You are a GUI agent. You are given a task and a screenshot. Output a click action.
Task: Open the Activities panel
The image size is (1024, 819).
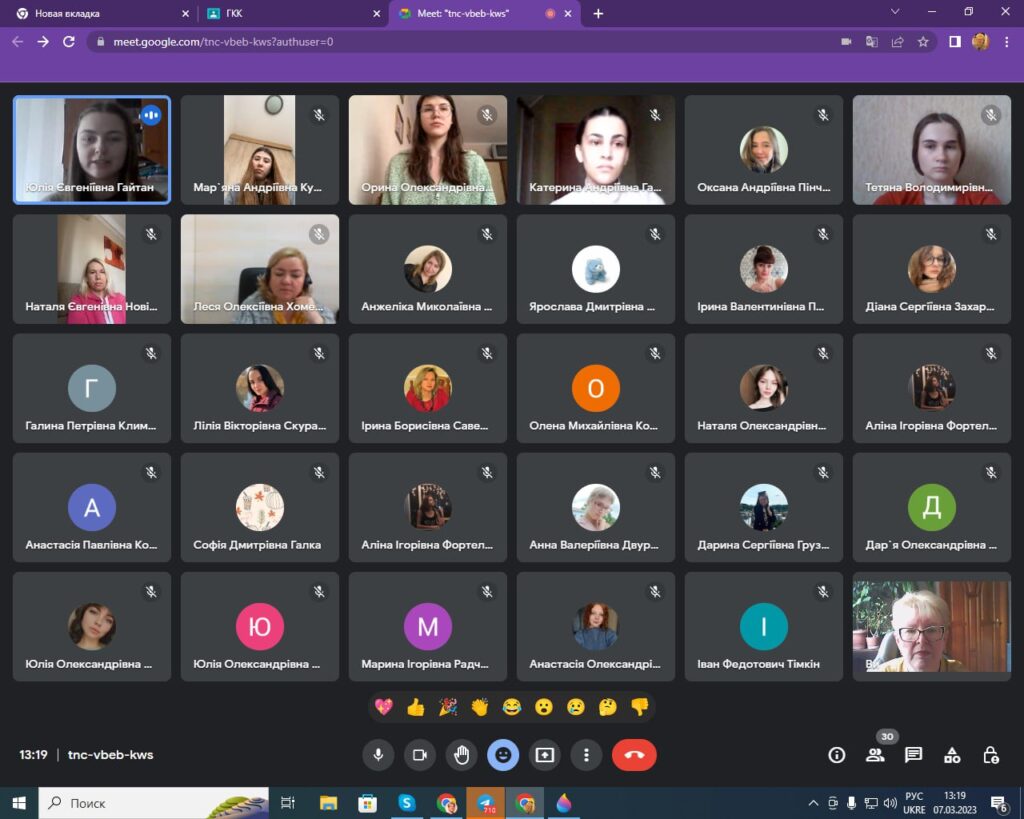point(952,755)
